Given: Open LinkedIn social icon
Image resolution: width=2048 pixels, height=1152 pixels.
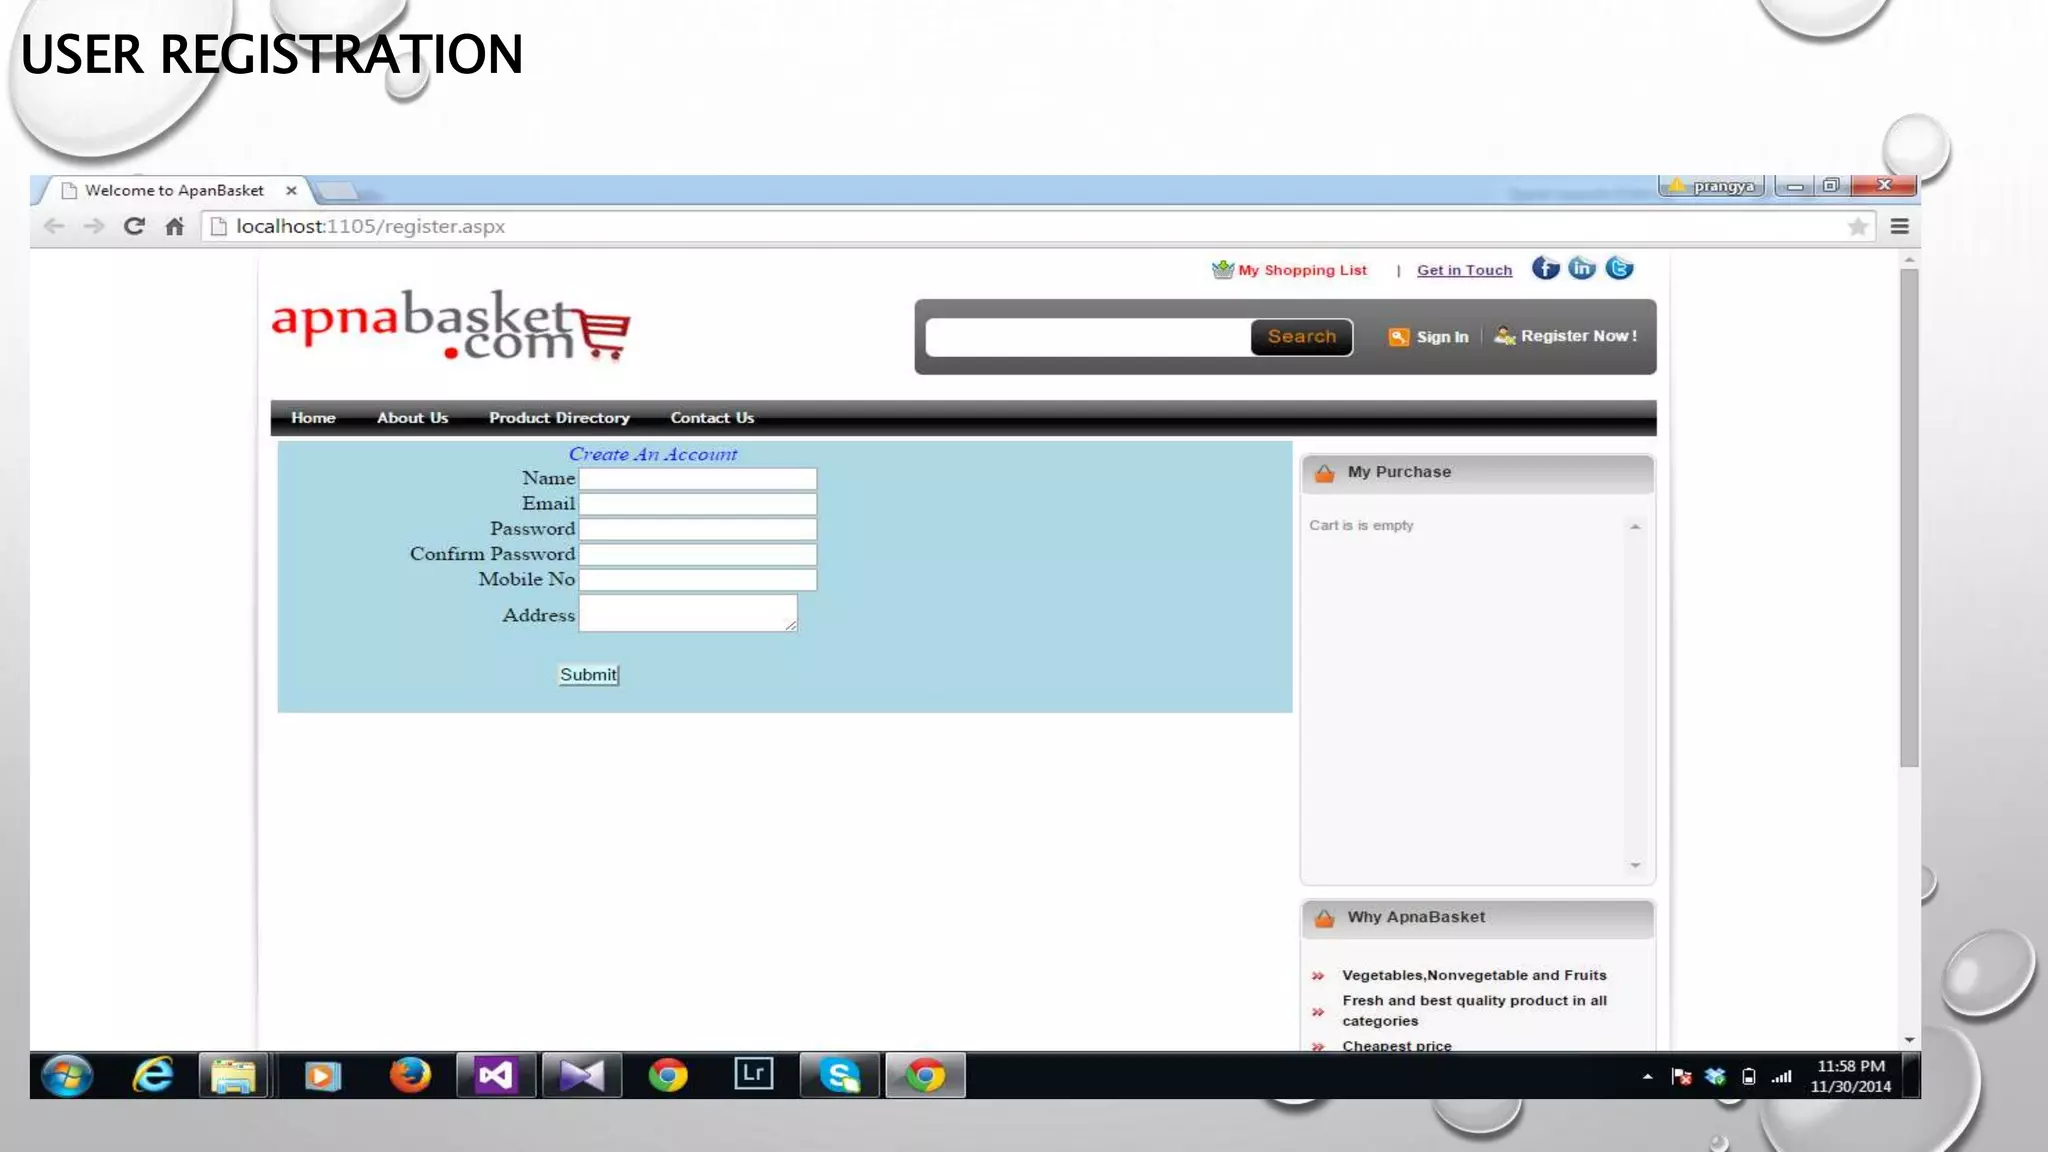Looking at the screenshot, I should pos(1582,268).
